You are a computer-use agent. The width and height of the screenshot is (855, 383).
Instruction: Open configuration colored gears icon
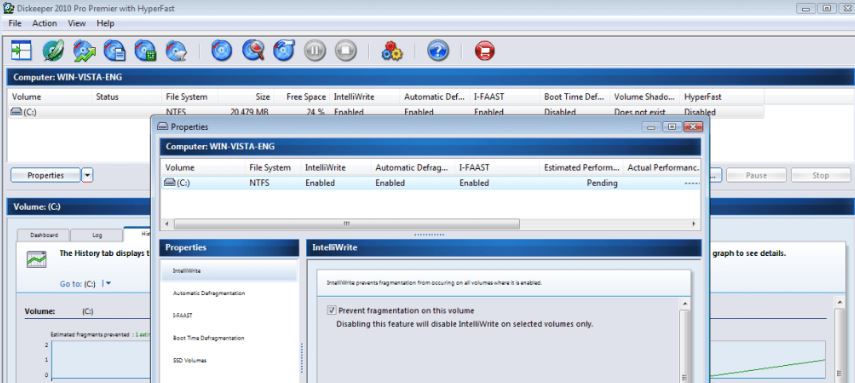392,51
